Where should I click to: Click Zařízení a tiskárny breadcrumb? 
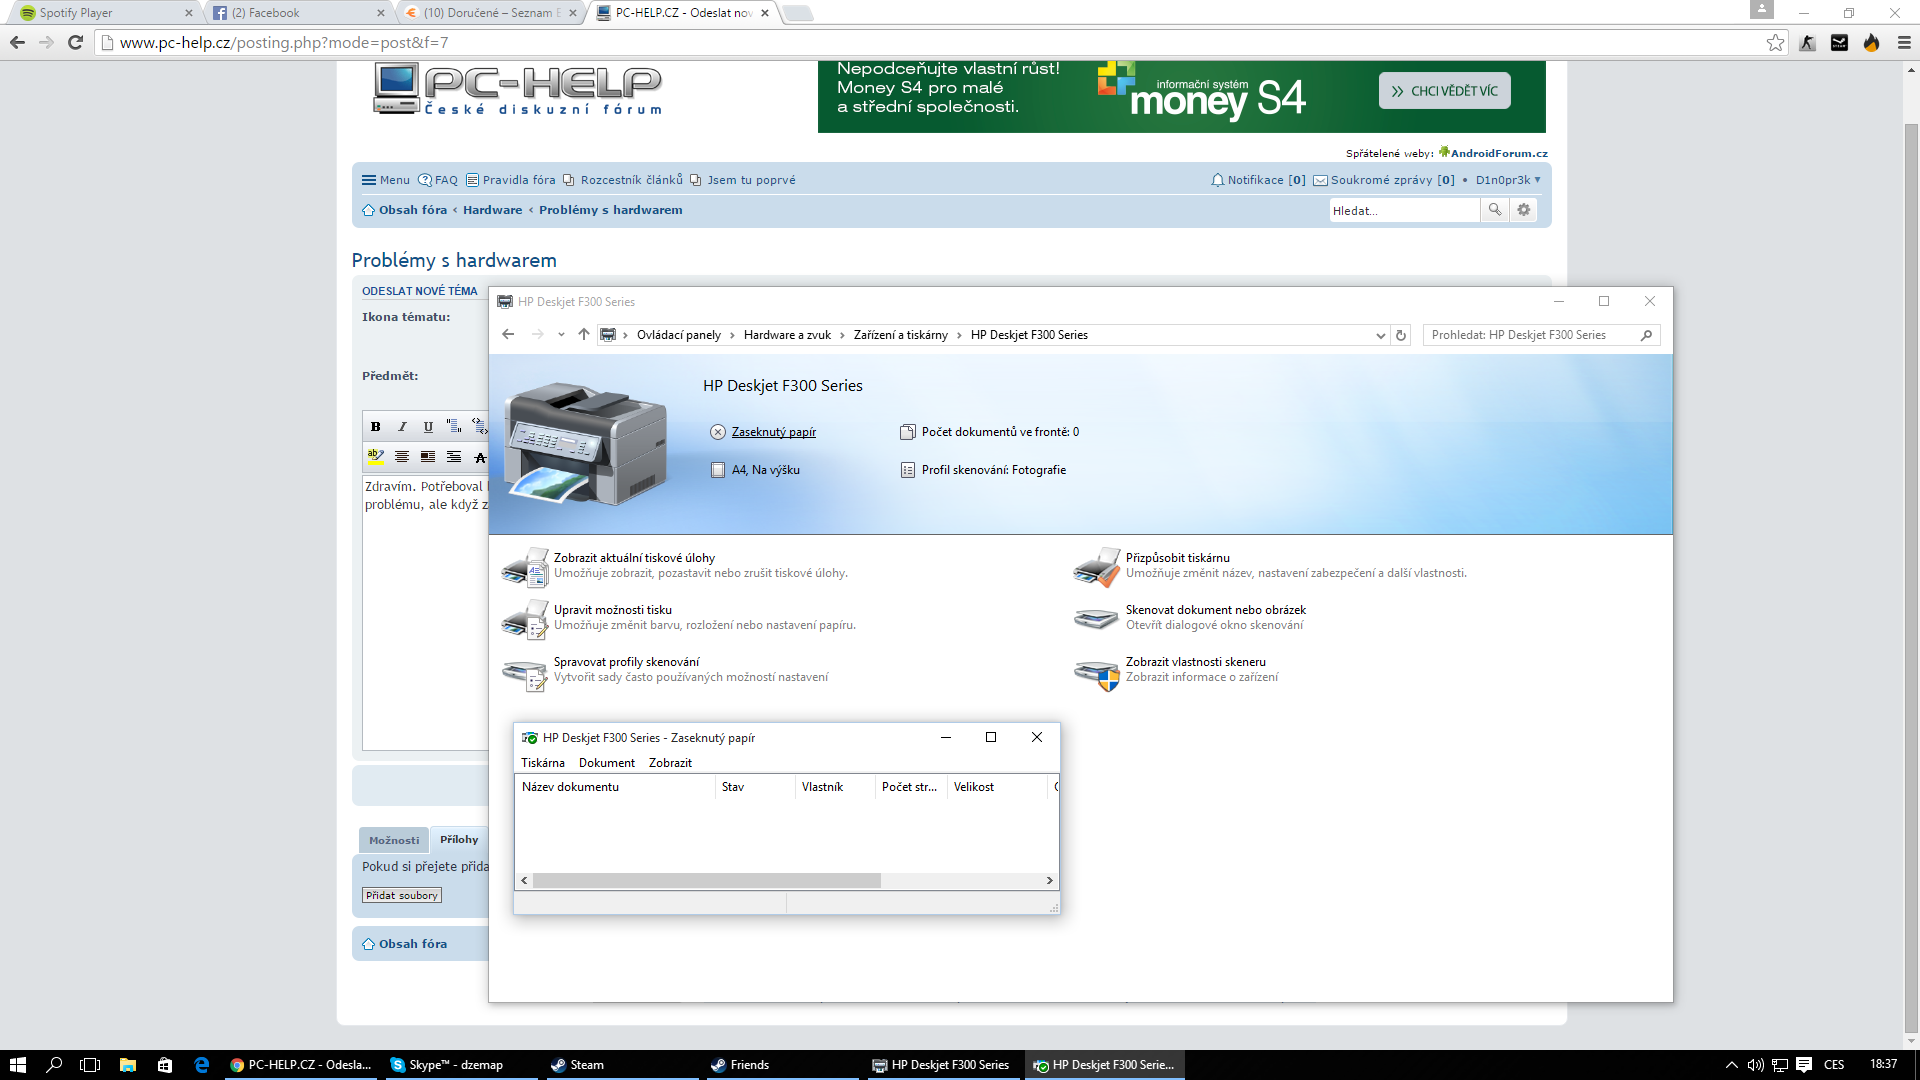(x=900, y=335)
